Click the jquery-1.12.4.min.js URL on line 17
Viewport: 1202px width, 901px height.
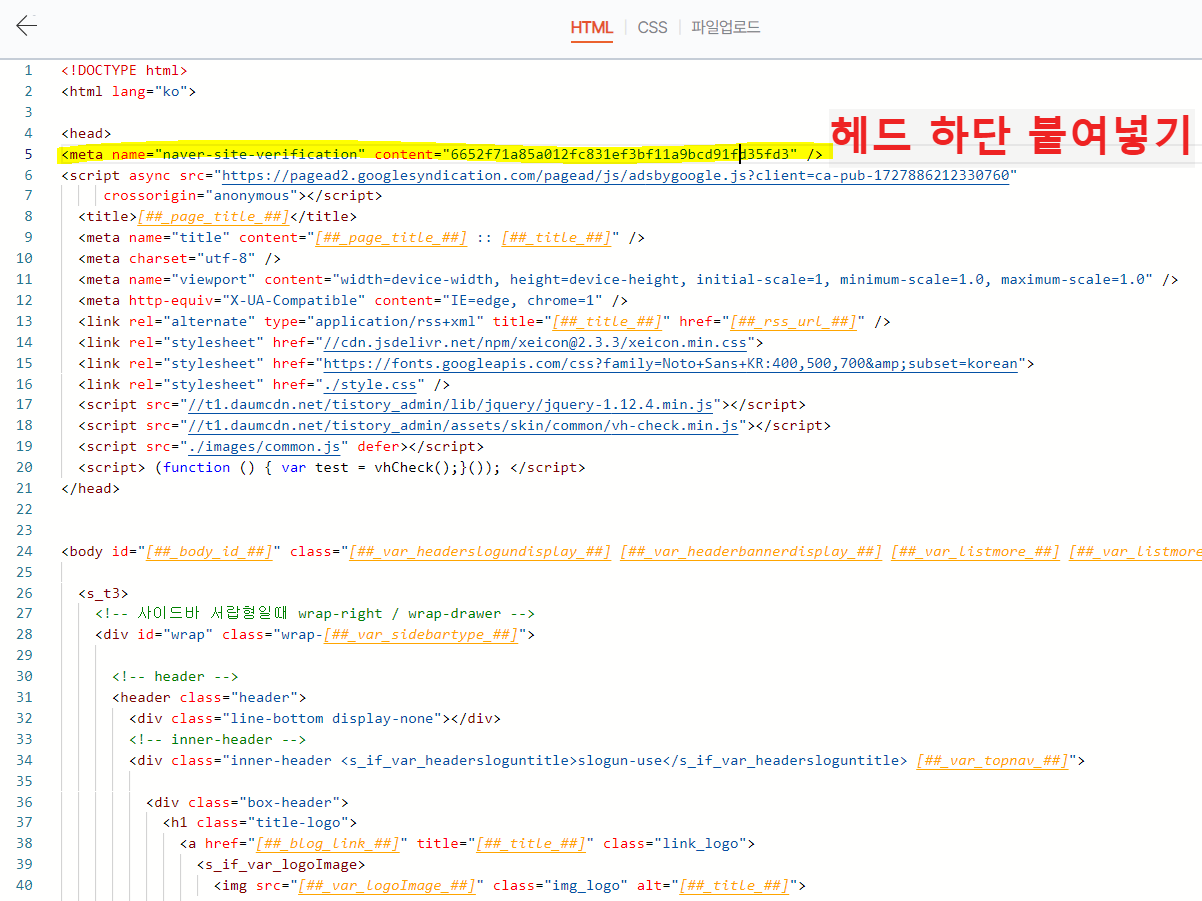point(451,405)
